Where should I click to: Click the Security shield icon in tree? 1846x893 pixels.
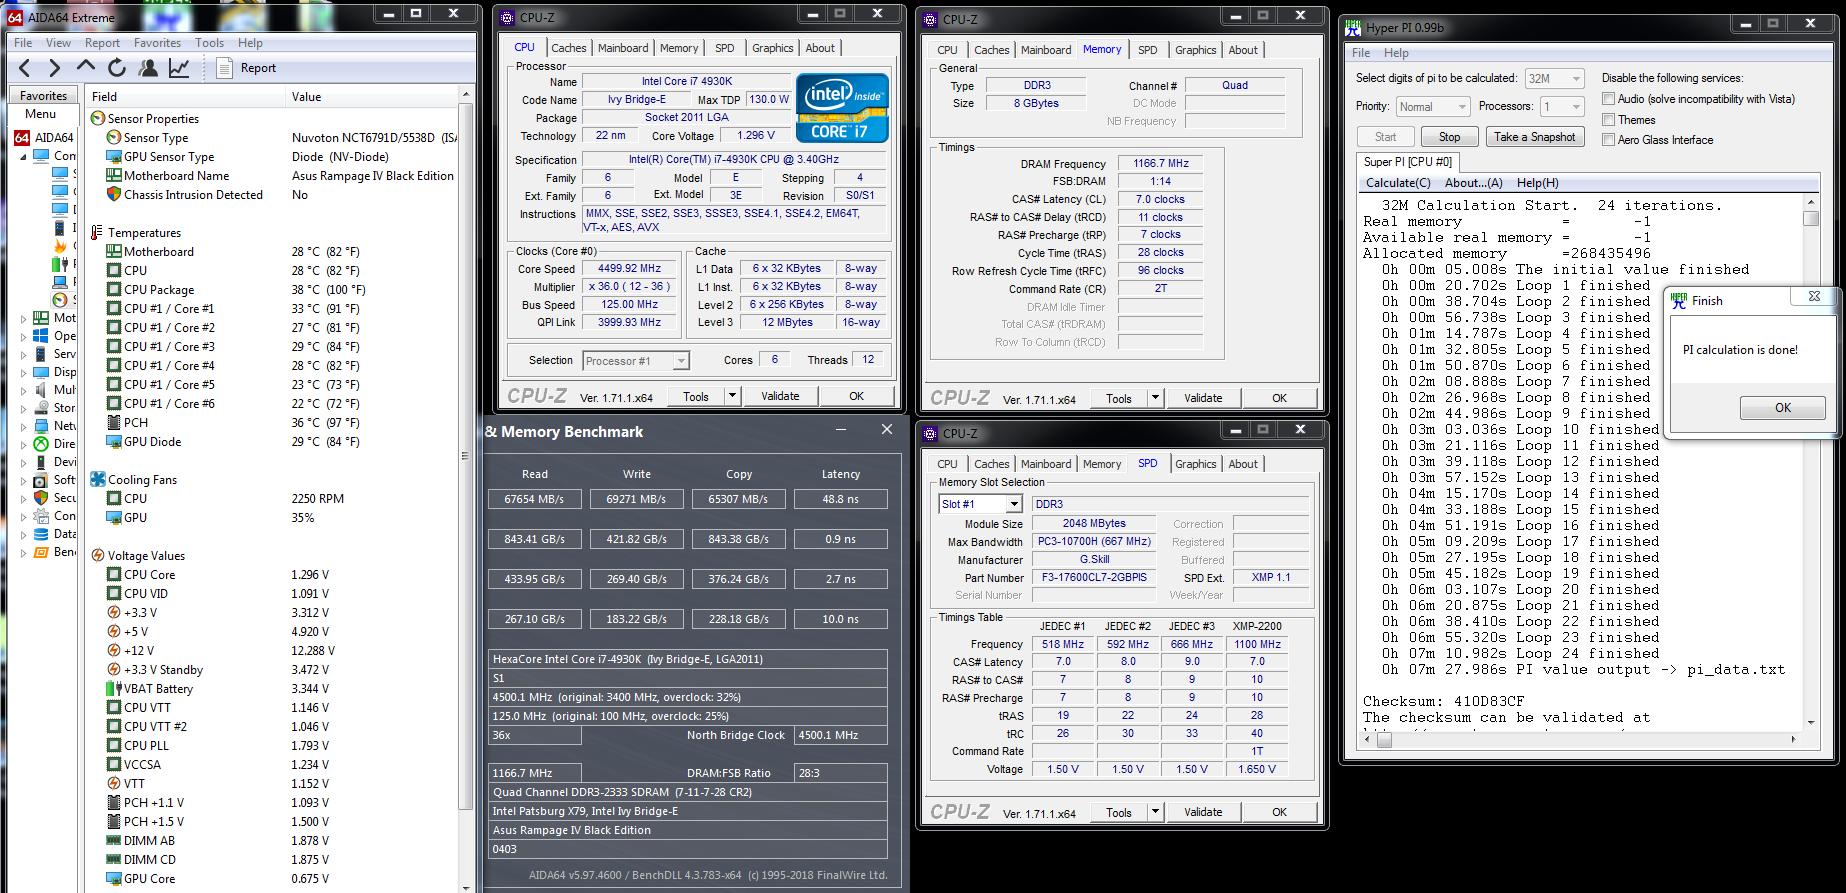pos(41,498)
